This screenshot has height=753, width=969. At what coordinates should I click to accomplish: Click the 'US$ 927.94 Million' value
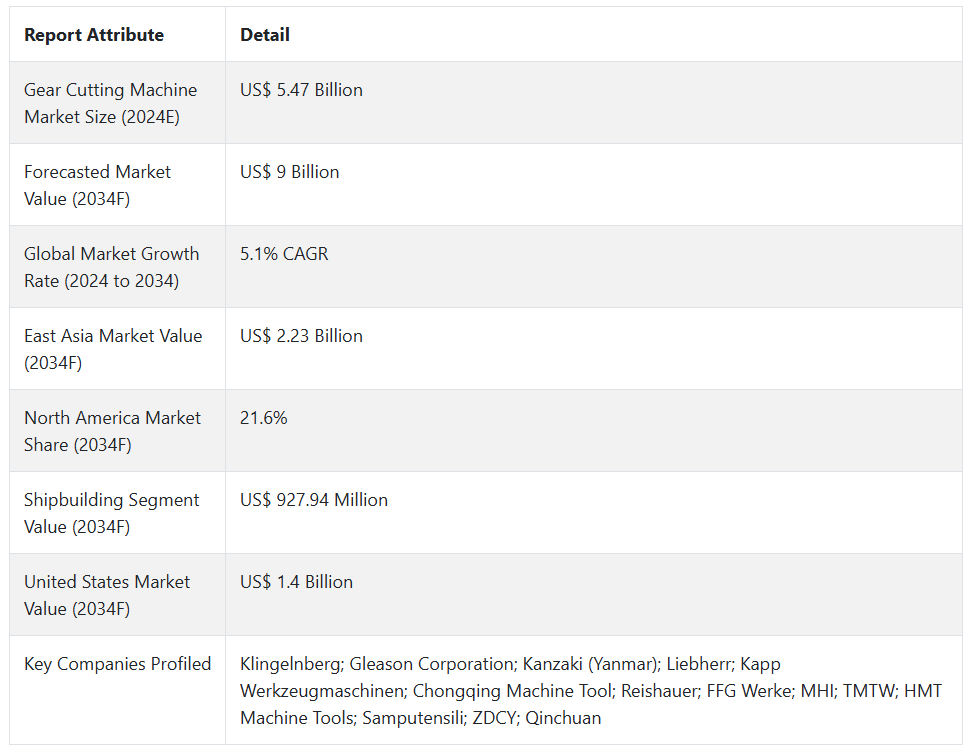tap(314, 500)
